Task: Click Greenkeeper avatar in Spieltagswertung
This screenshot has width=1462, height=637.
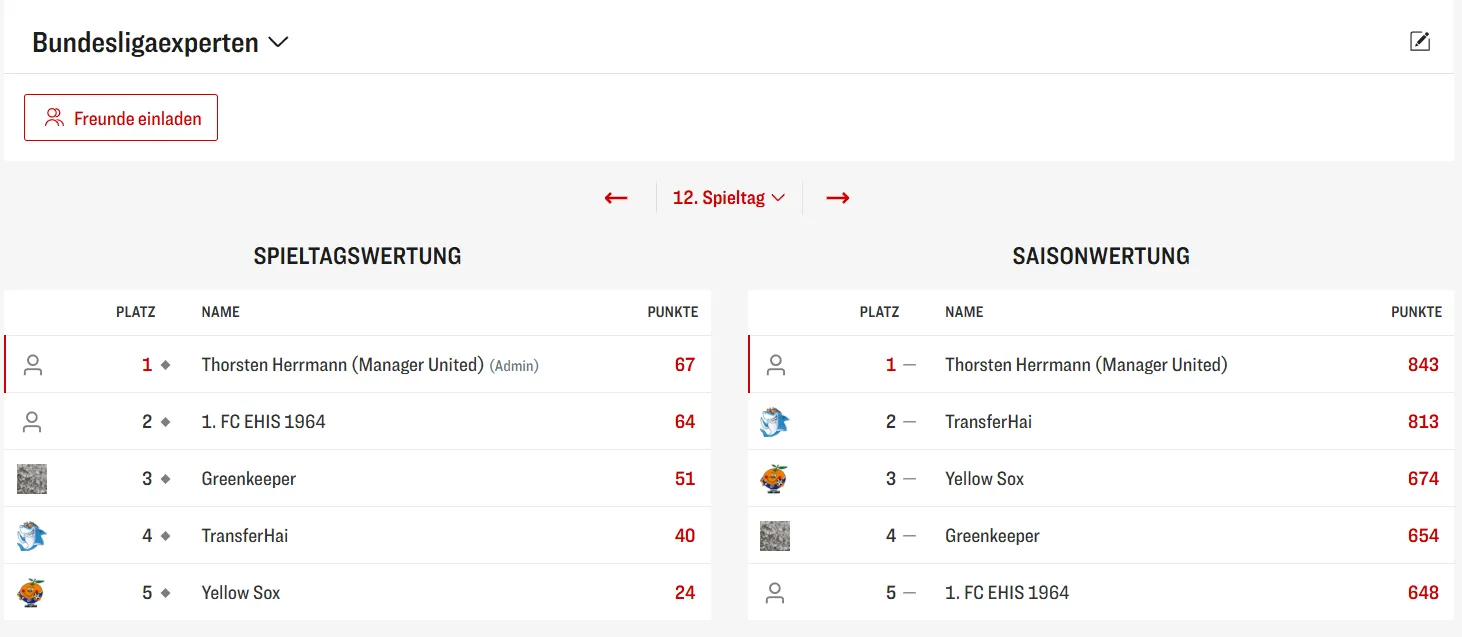Action: click(32, 479)
